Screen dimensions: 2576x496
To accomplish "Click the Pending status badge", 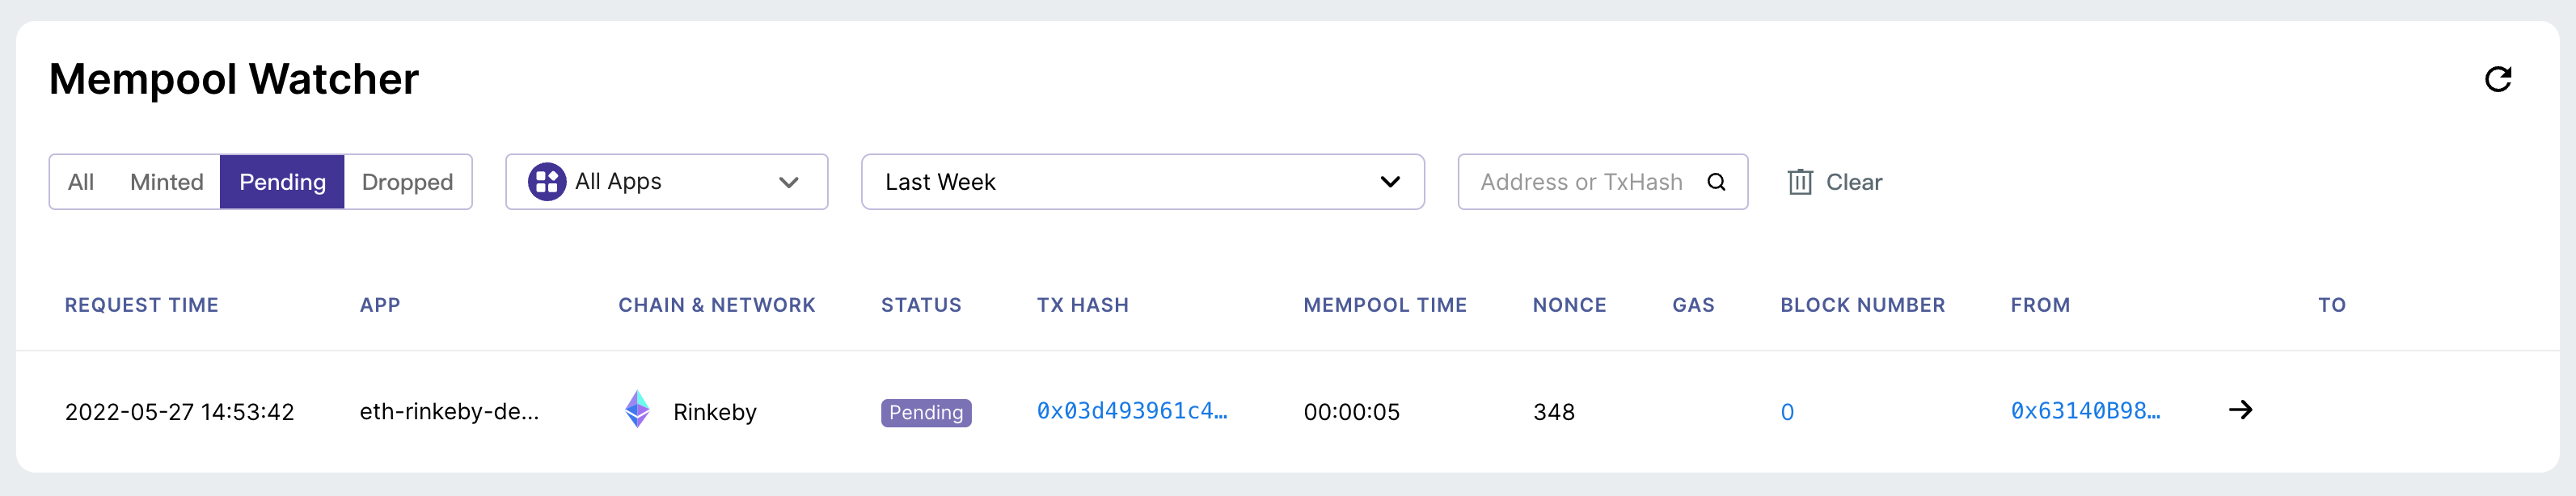I will pos(926,412).
